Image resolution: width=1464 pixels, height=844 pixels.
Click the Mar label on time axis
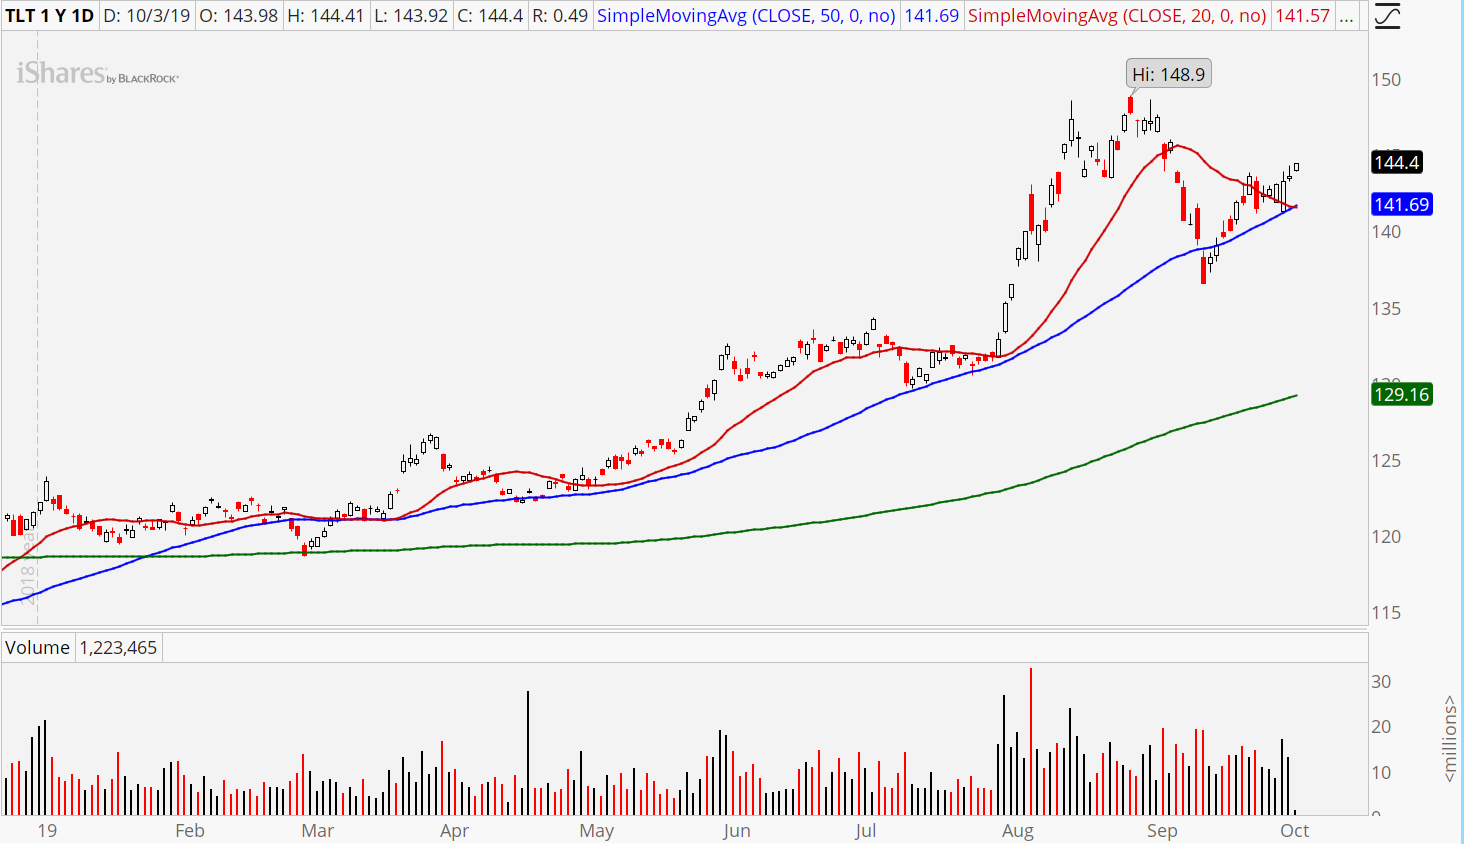pos(318,831)
